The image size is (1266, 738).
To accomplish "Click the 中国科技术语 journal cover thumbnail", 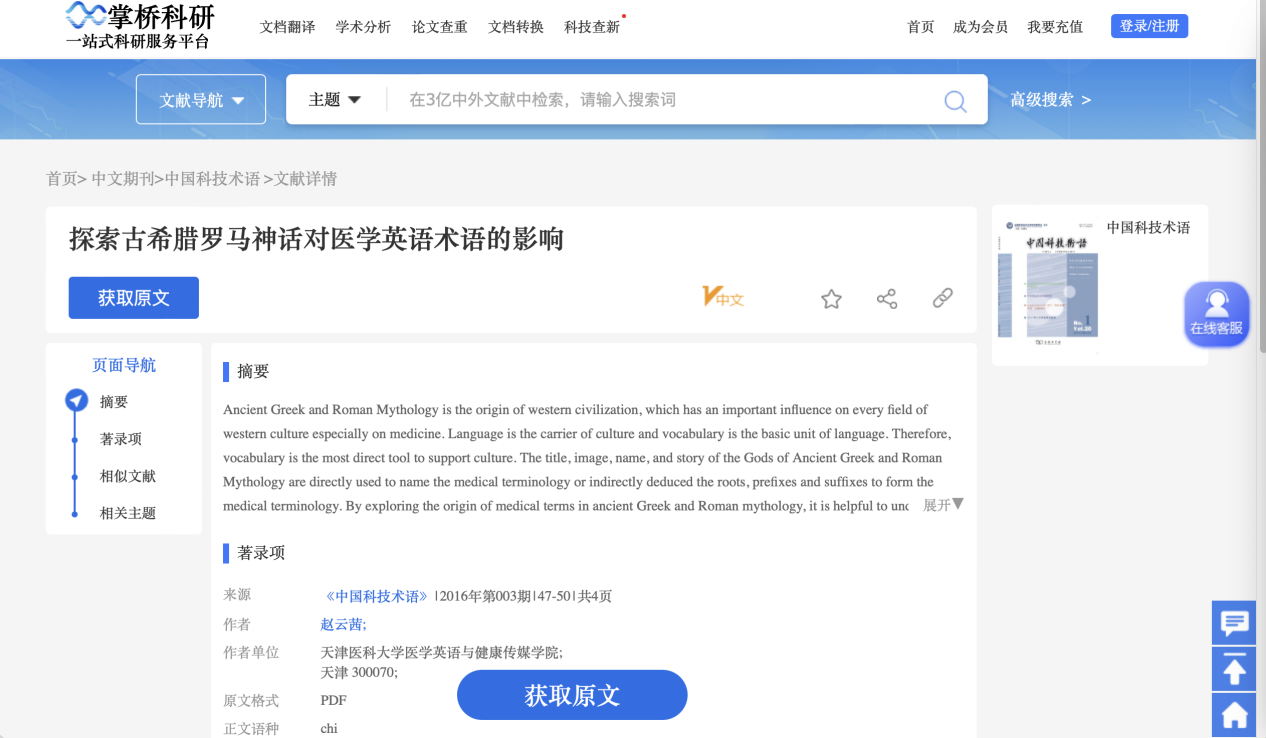I will pyautogui.click(x=1048, y=284).
